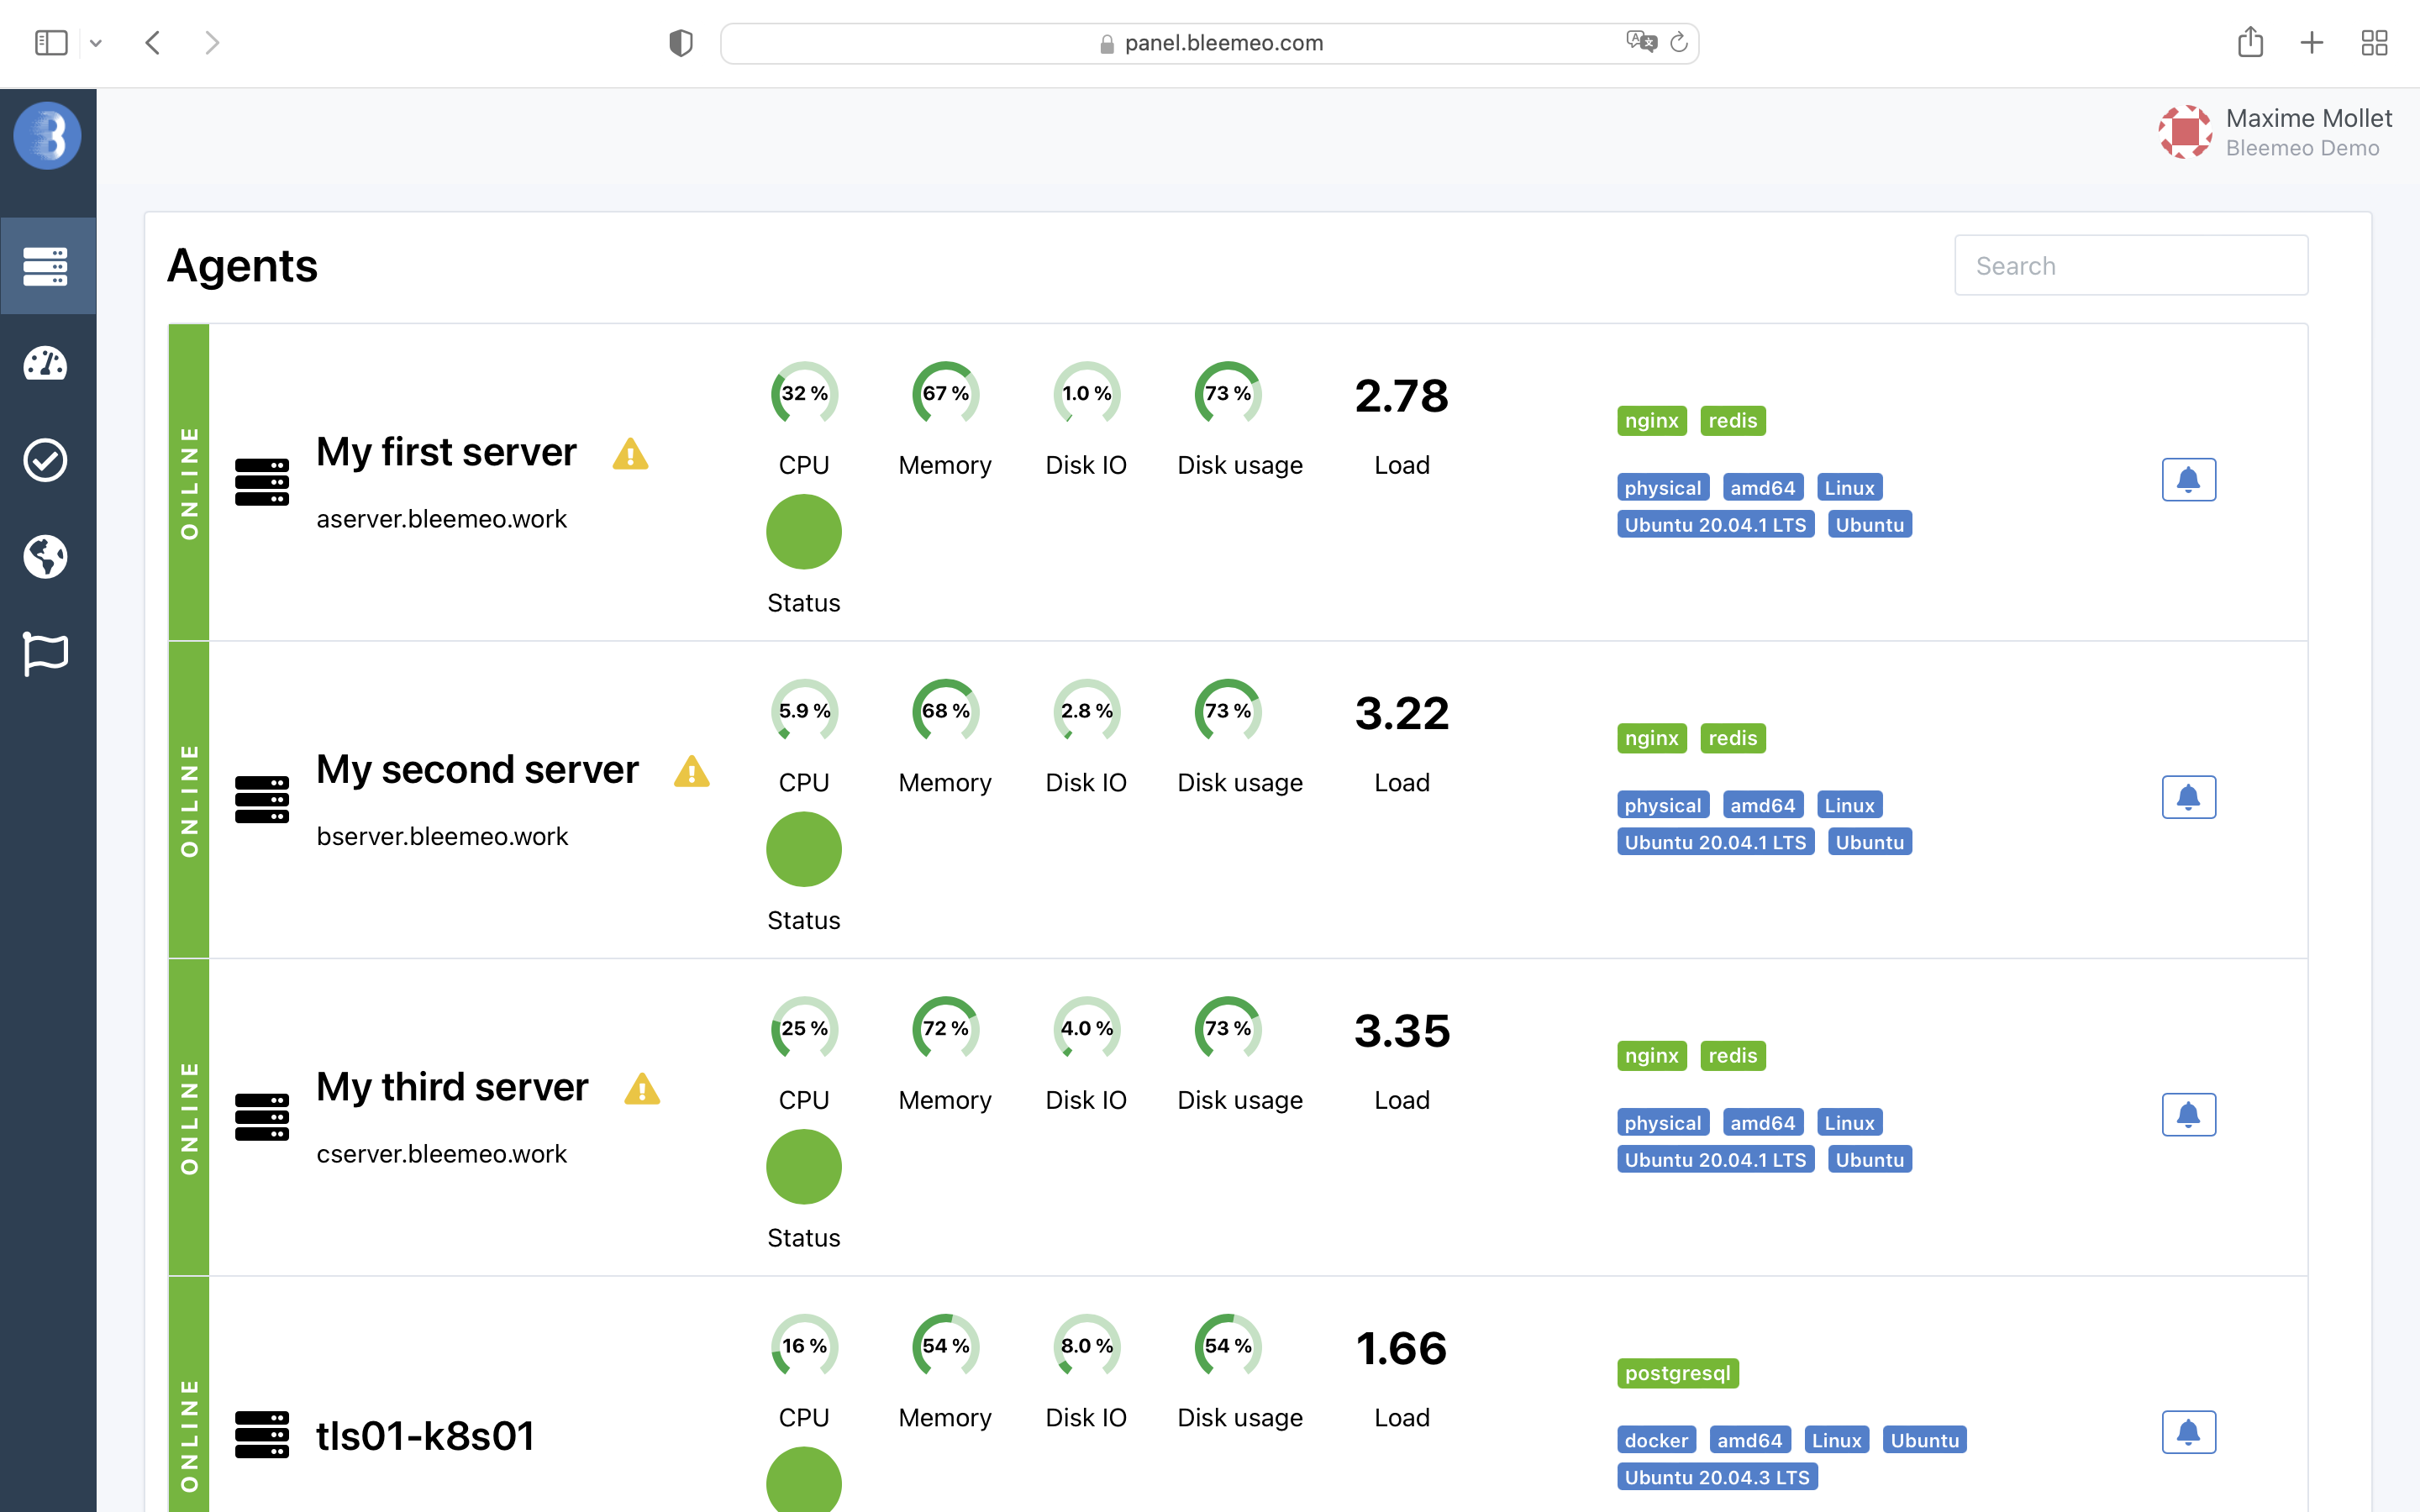Viewport: 2420px width, 1512px height.
Task: Open the My first server link
Action: (x=446, y=452)
